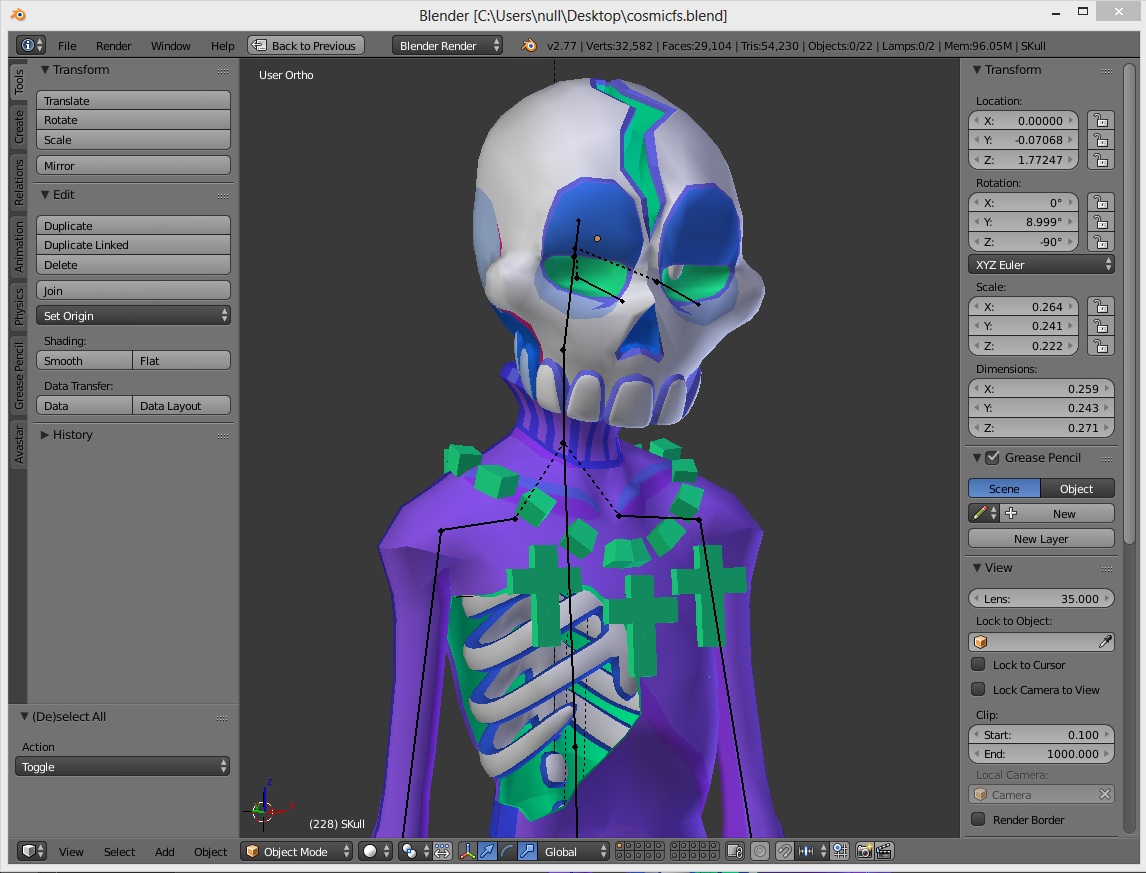This screenshot has width=1146, height=873.
Task: Click the Duplicate Linked button
Action: 133,245
